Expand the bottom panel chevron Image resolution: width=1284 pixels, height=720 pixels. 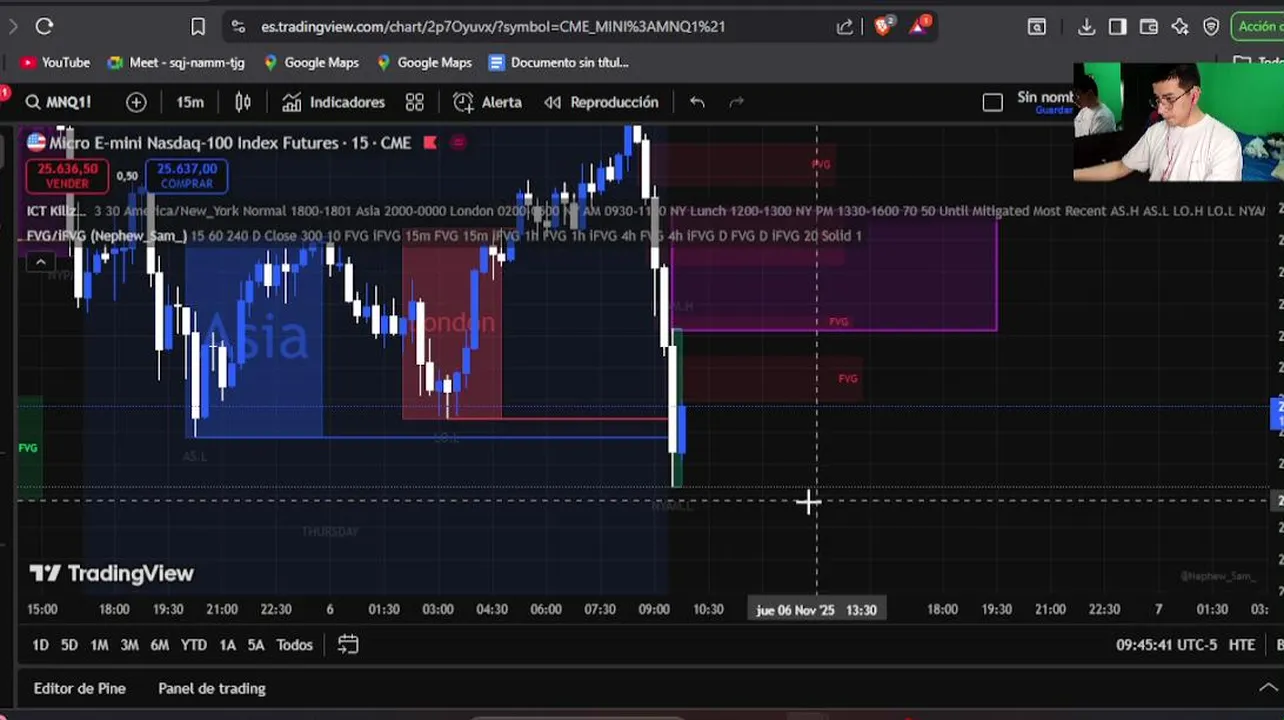pyautogui.click(x=1267, y=688)
